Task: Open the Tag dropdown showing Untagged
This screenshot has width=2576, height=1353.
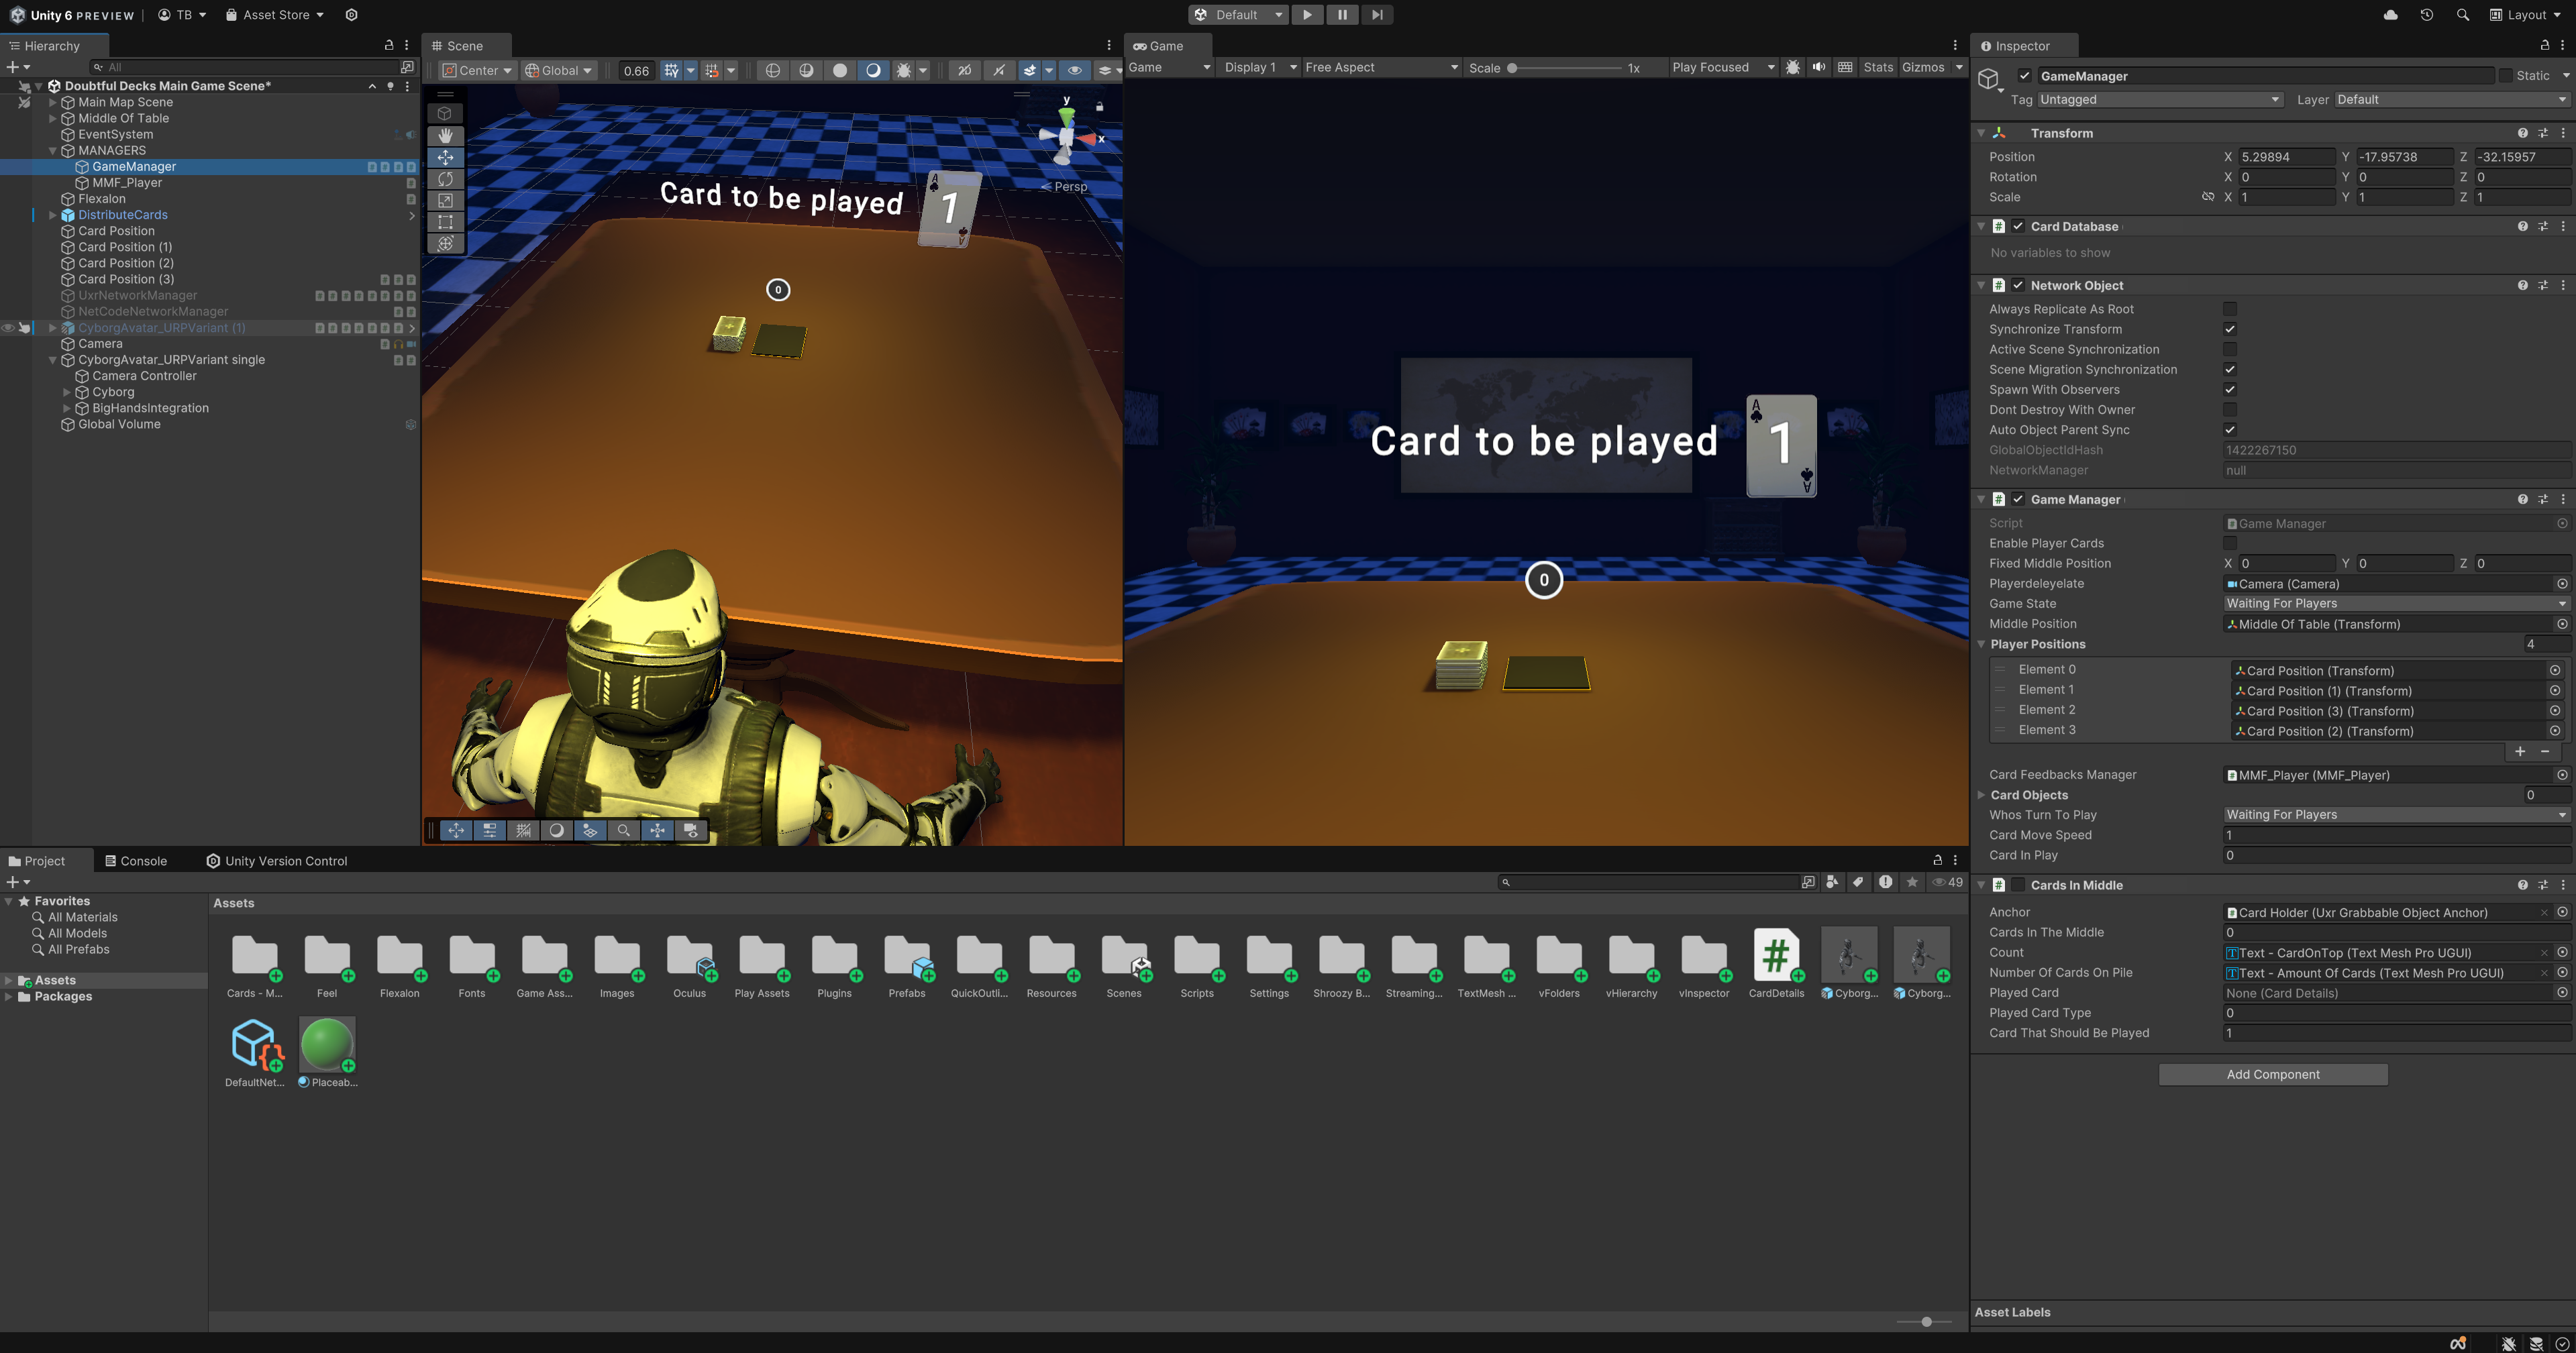Action: coord(2160,100)
